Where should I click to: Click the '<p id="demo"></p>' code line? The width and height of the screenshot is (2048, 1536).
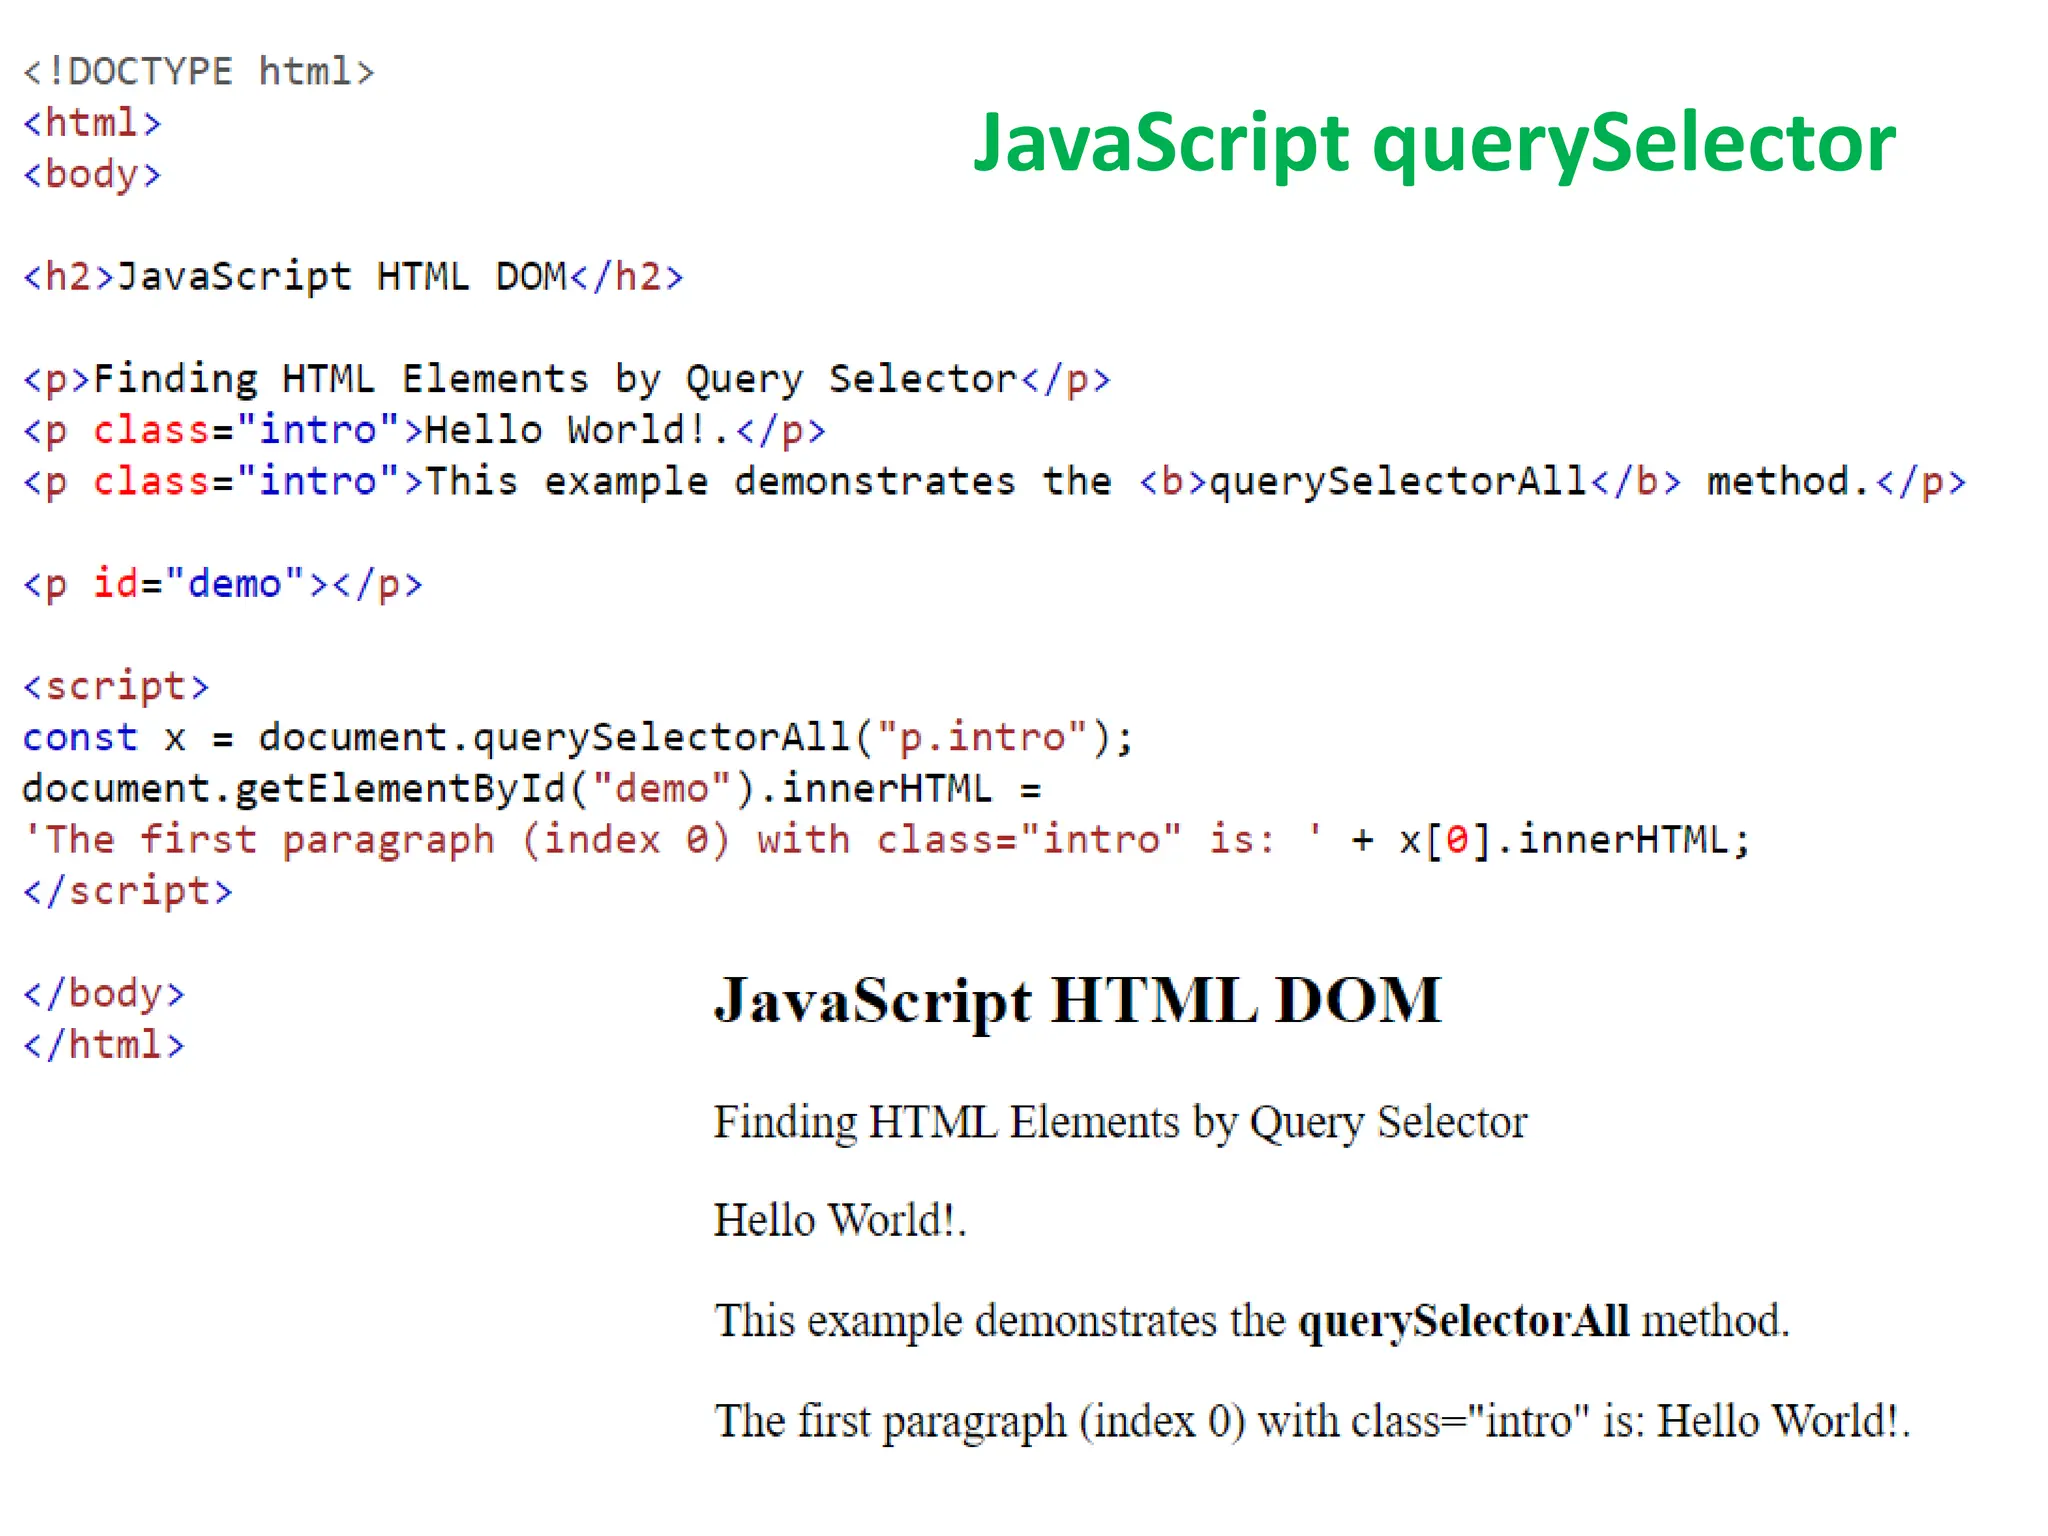(x=223, y=584)
